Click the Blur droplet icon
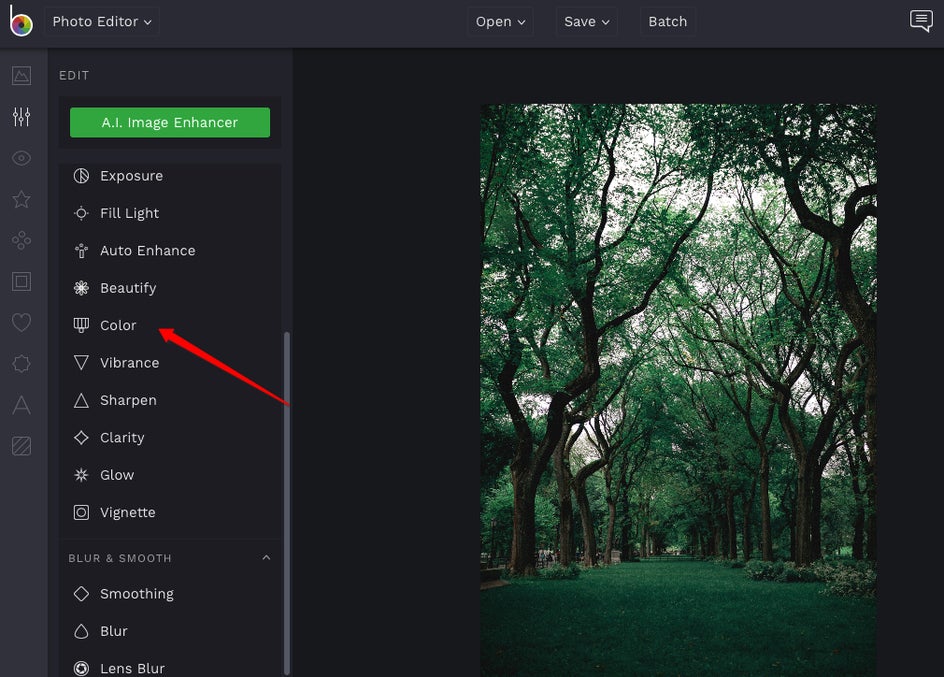 pos(81,631)
